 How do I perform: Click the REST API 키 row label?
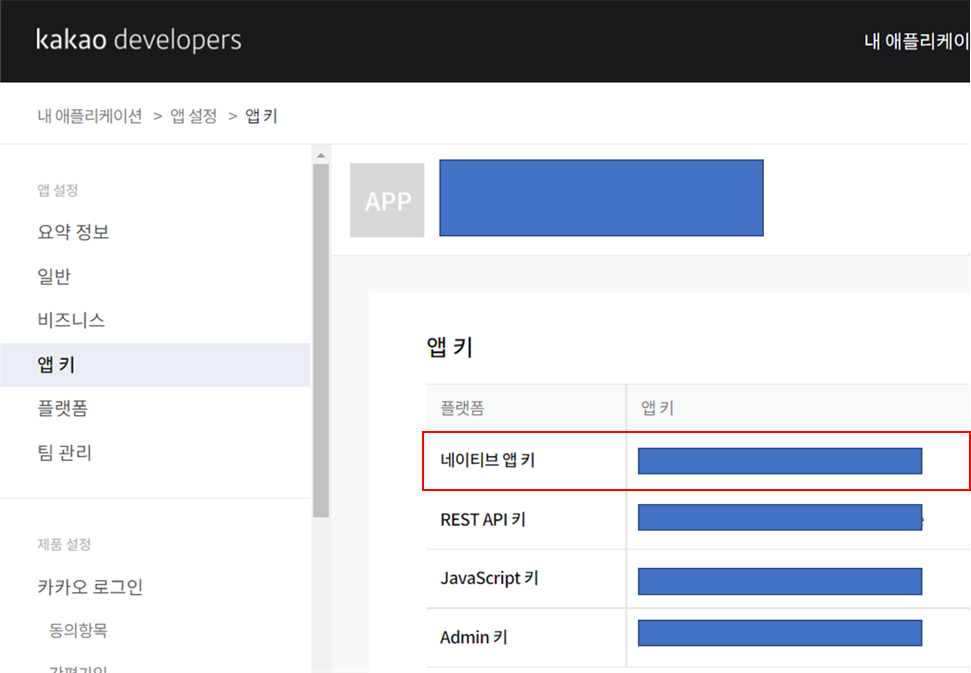pyautogui.click(x=483, y=519)
